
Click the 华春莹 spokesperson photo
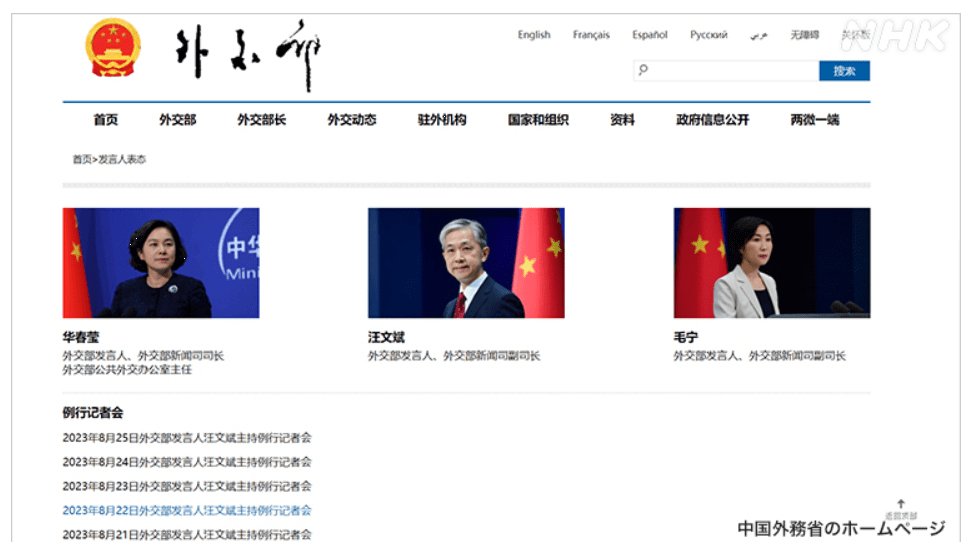(161, 263)
